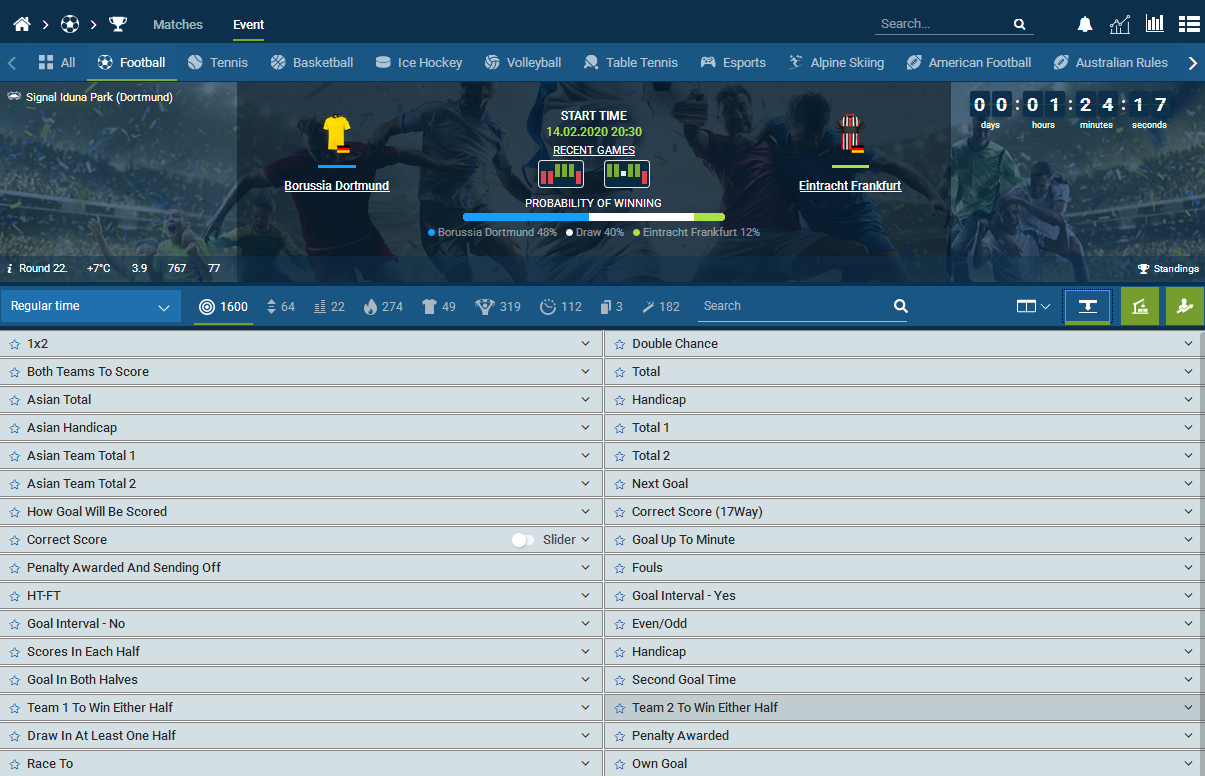The width and height of the screenshot is (1205, 776).
Task: Select the 274 flame popular filter
Action: (383, 307)
